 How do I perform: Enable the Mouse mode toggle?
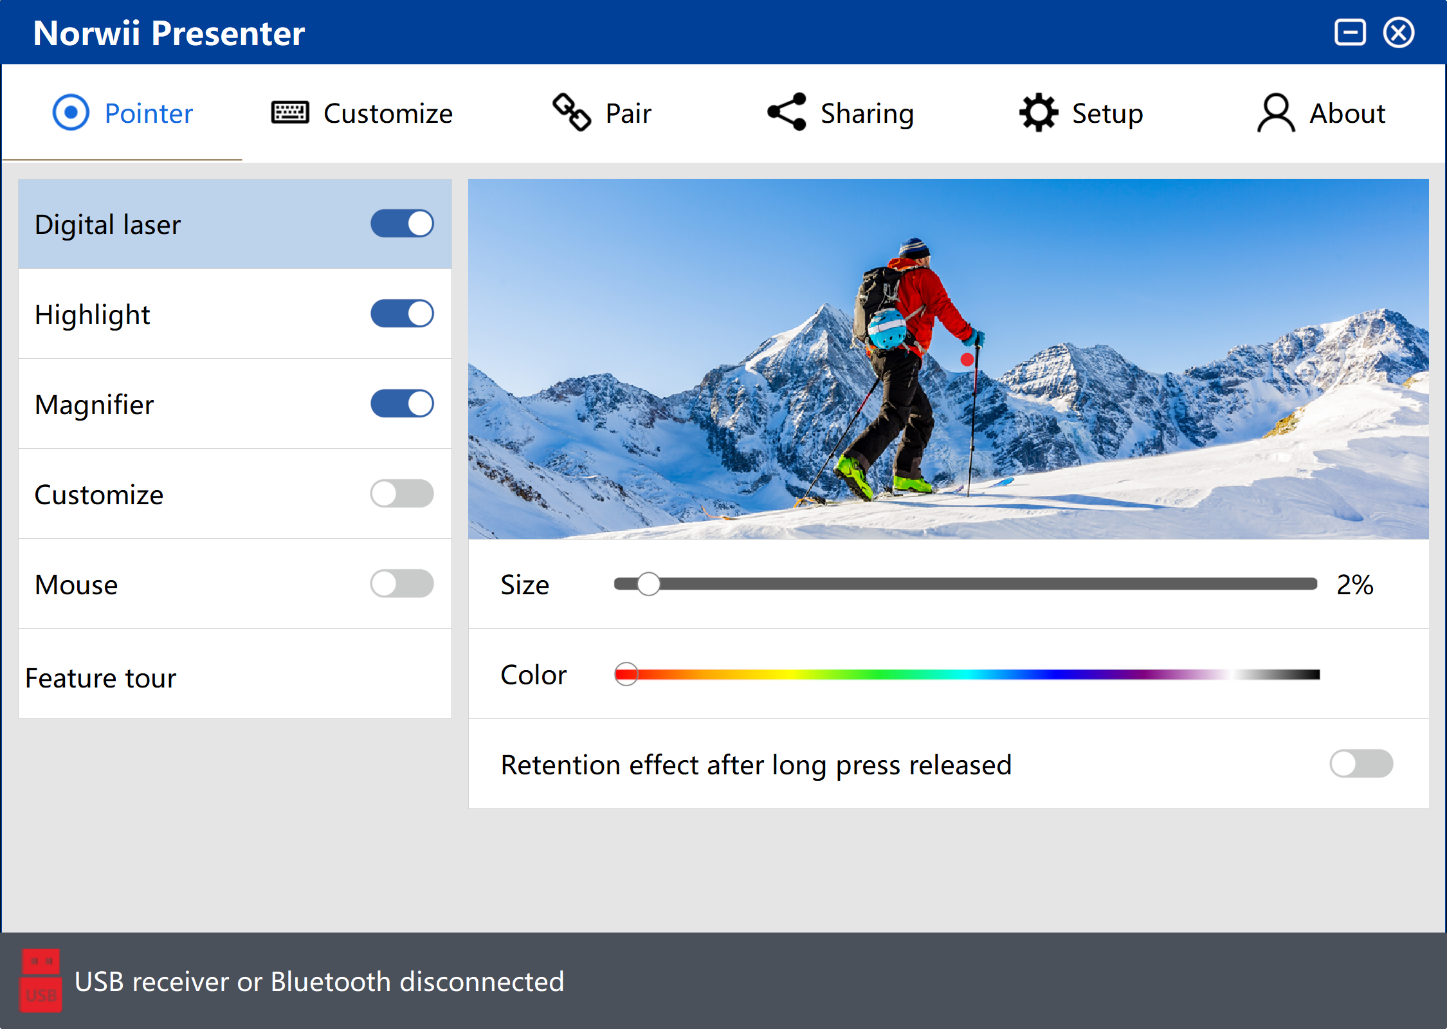402,584
